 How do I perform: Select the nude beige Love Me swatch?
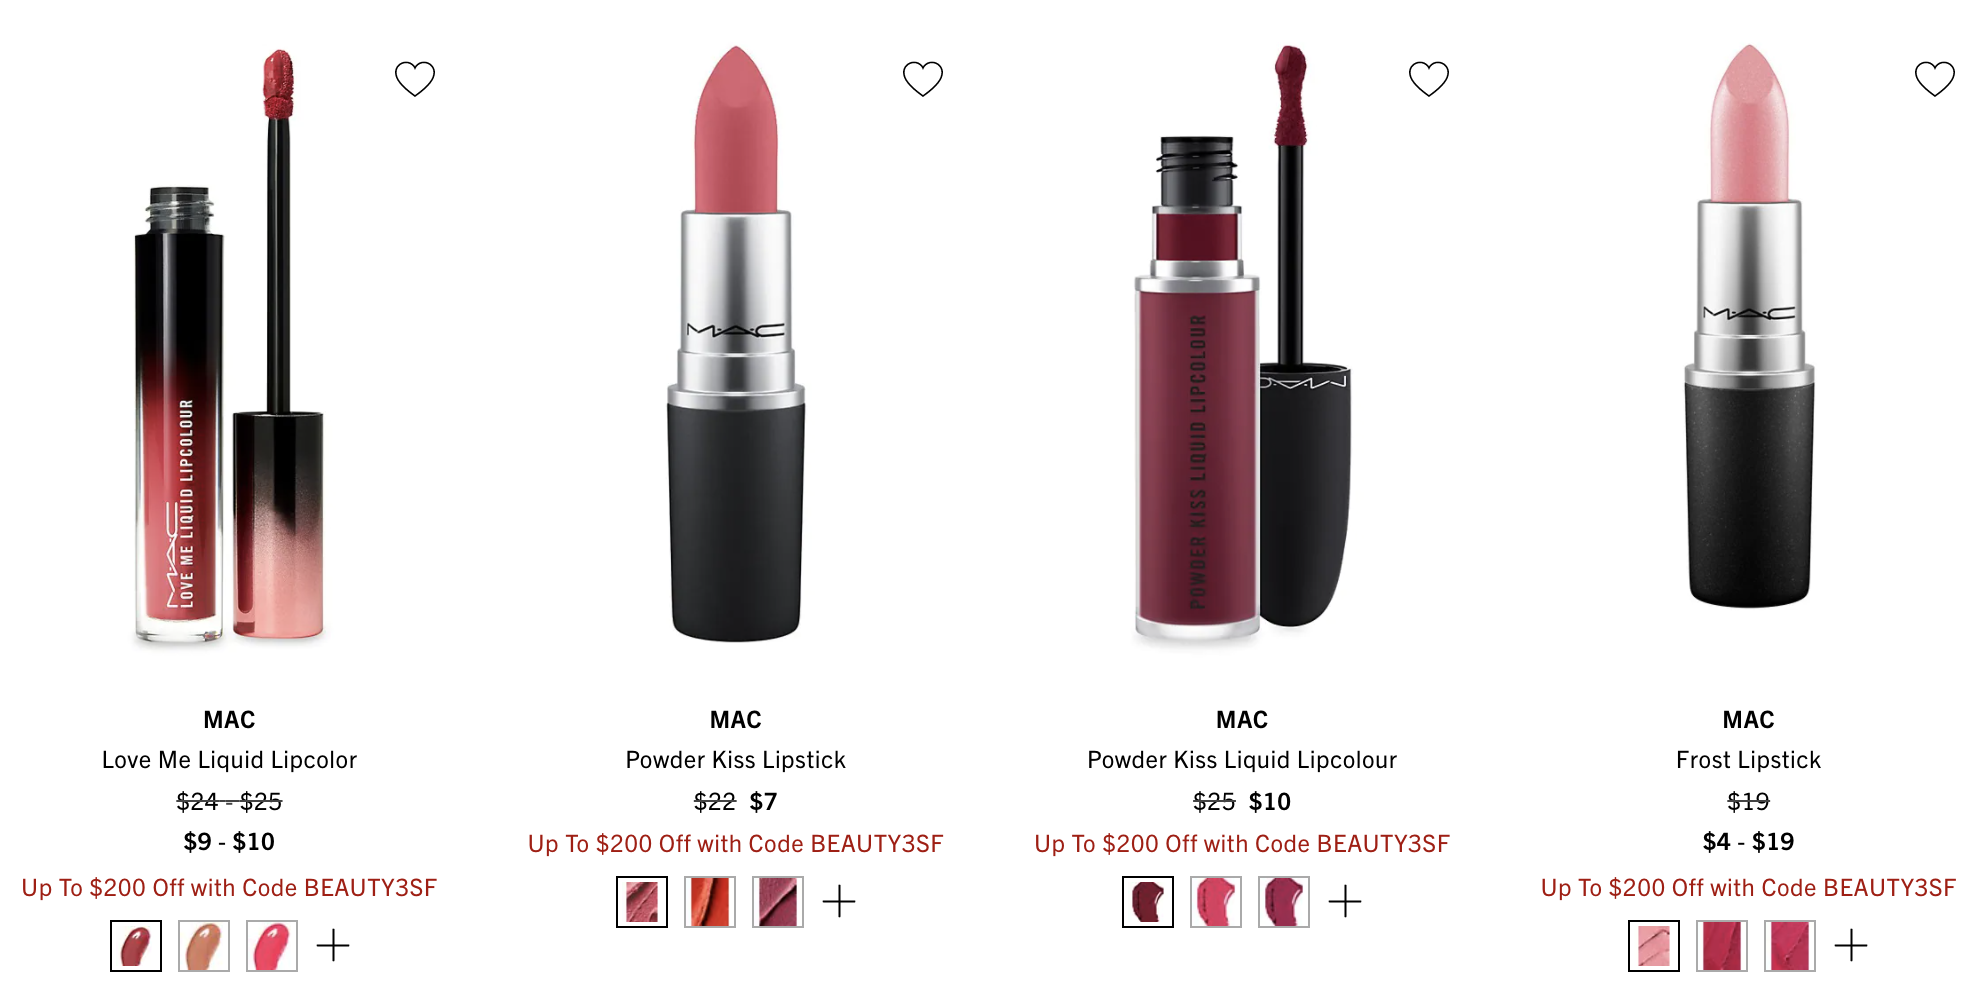click(204, 946)
